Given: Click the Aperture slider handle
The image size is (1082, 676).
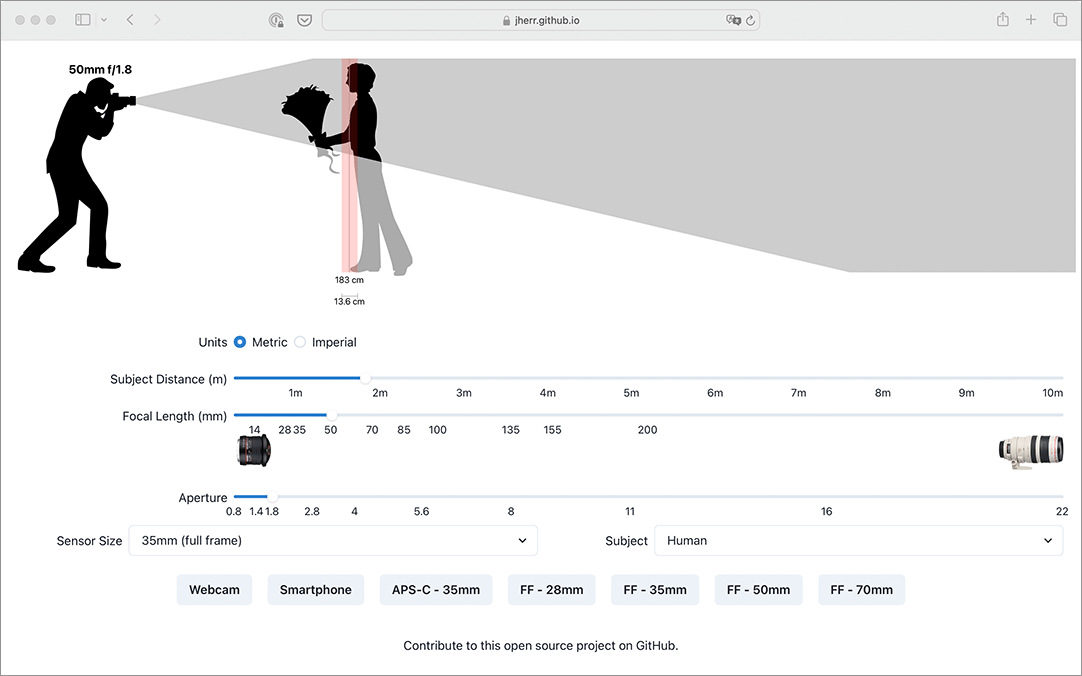Looking at the screenshot, I should tap(272, 497).
